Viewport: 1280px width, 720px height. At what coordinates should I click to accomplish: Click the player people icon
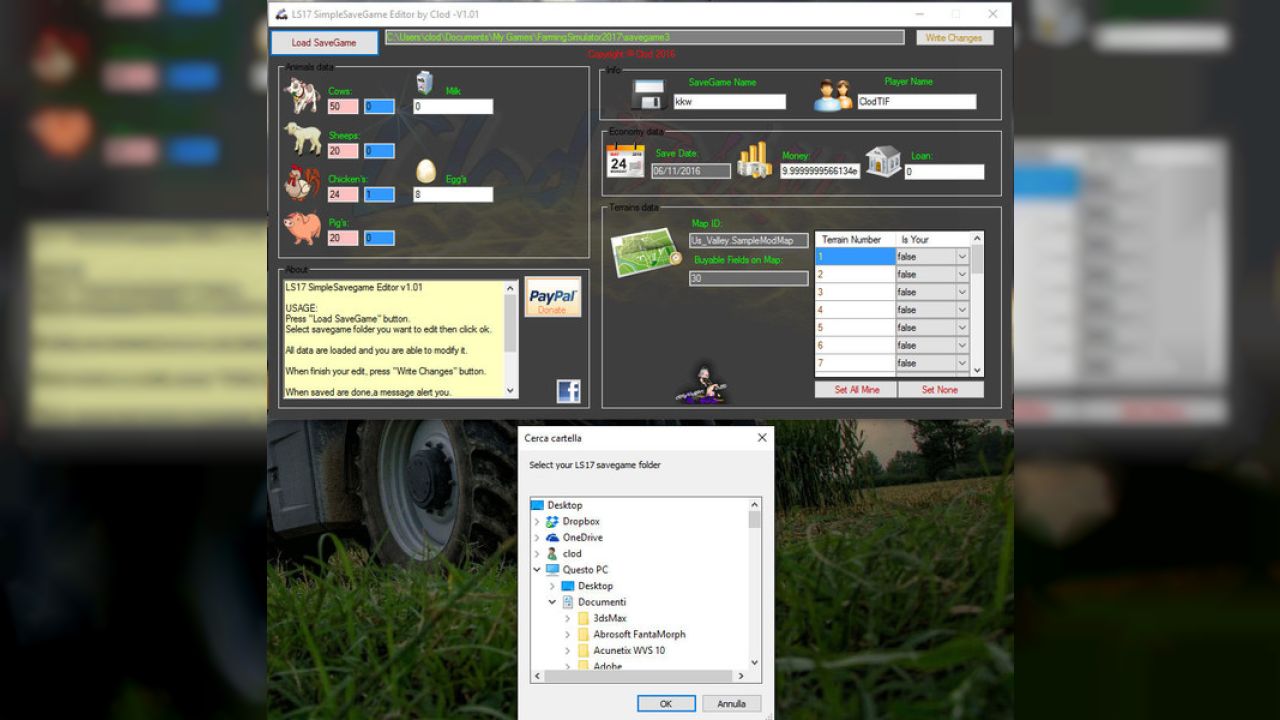[832, 95]
